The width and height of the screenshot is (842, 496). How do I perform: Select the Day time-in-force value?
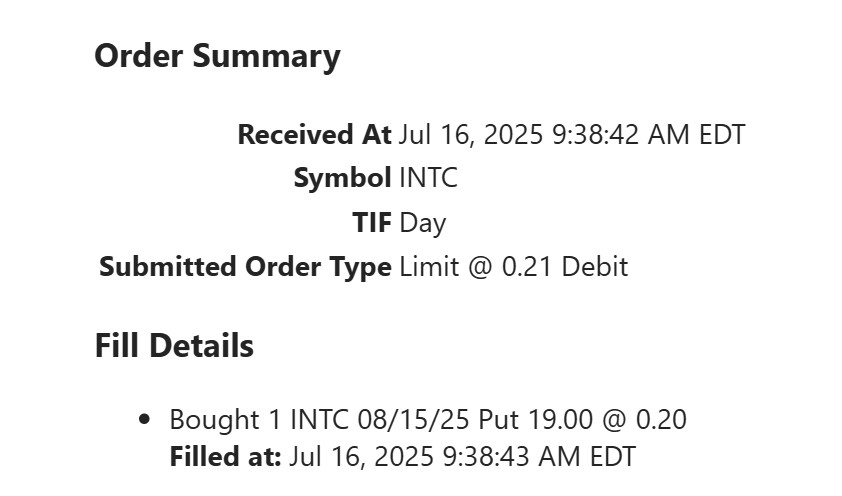tap(422, 223)
